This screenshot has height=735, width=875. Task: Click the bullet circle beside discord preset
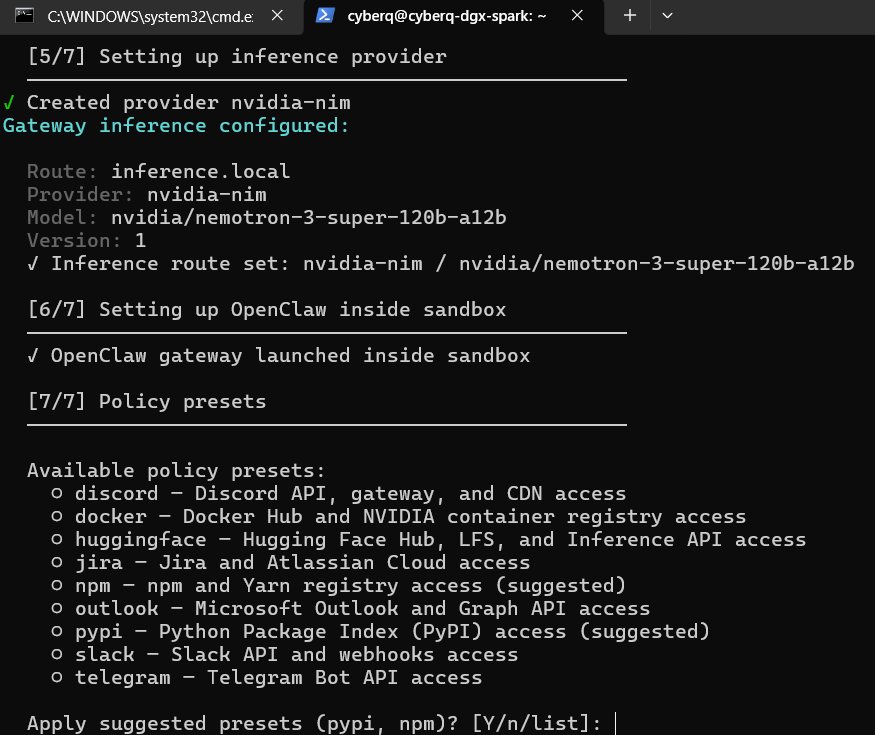tap(57, 493)
